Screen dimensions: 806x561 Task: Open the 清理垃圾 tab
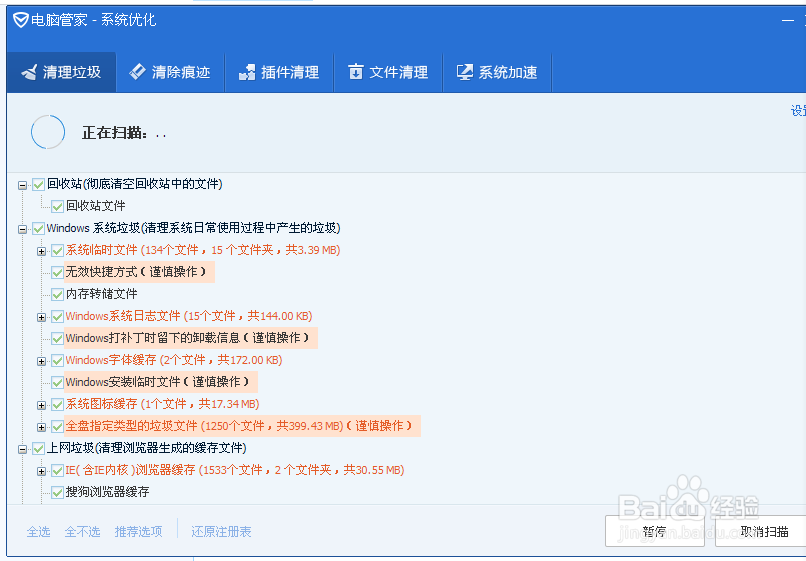[61, 72]
